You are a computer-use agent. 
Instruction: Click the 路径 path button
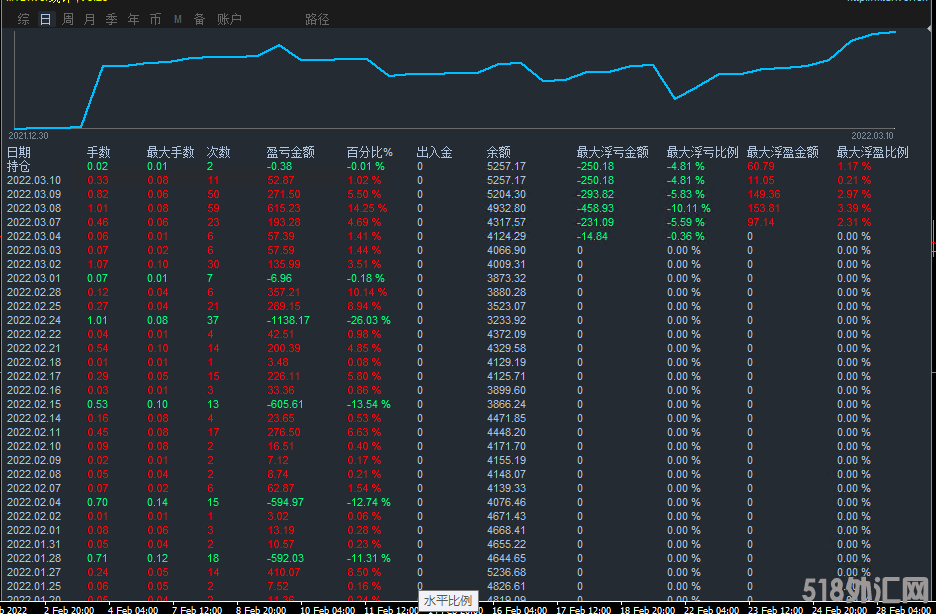tap(317, 19)
